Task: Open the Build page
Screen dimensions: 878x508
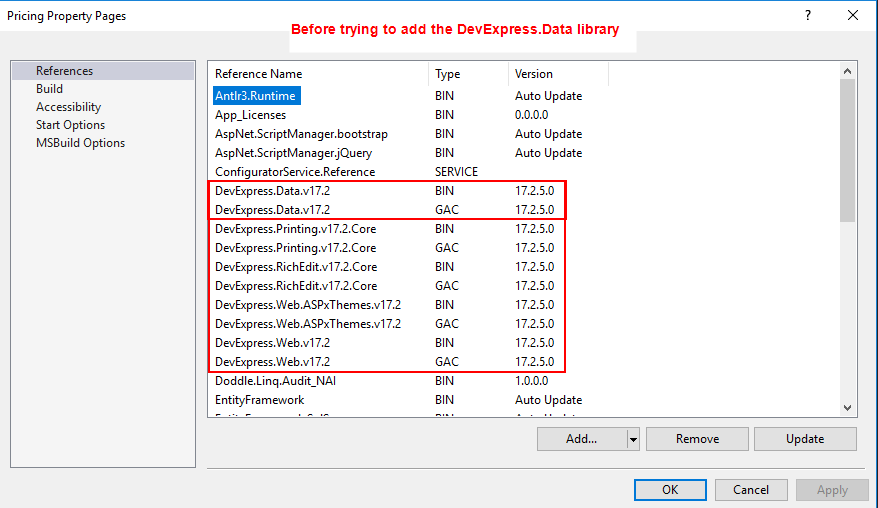Action: 49,88
